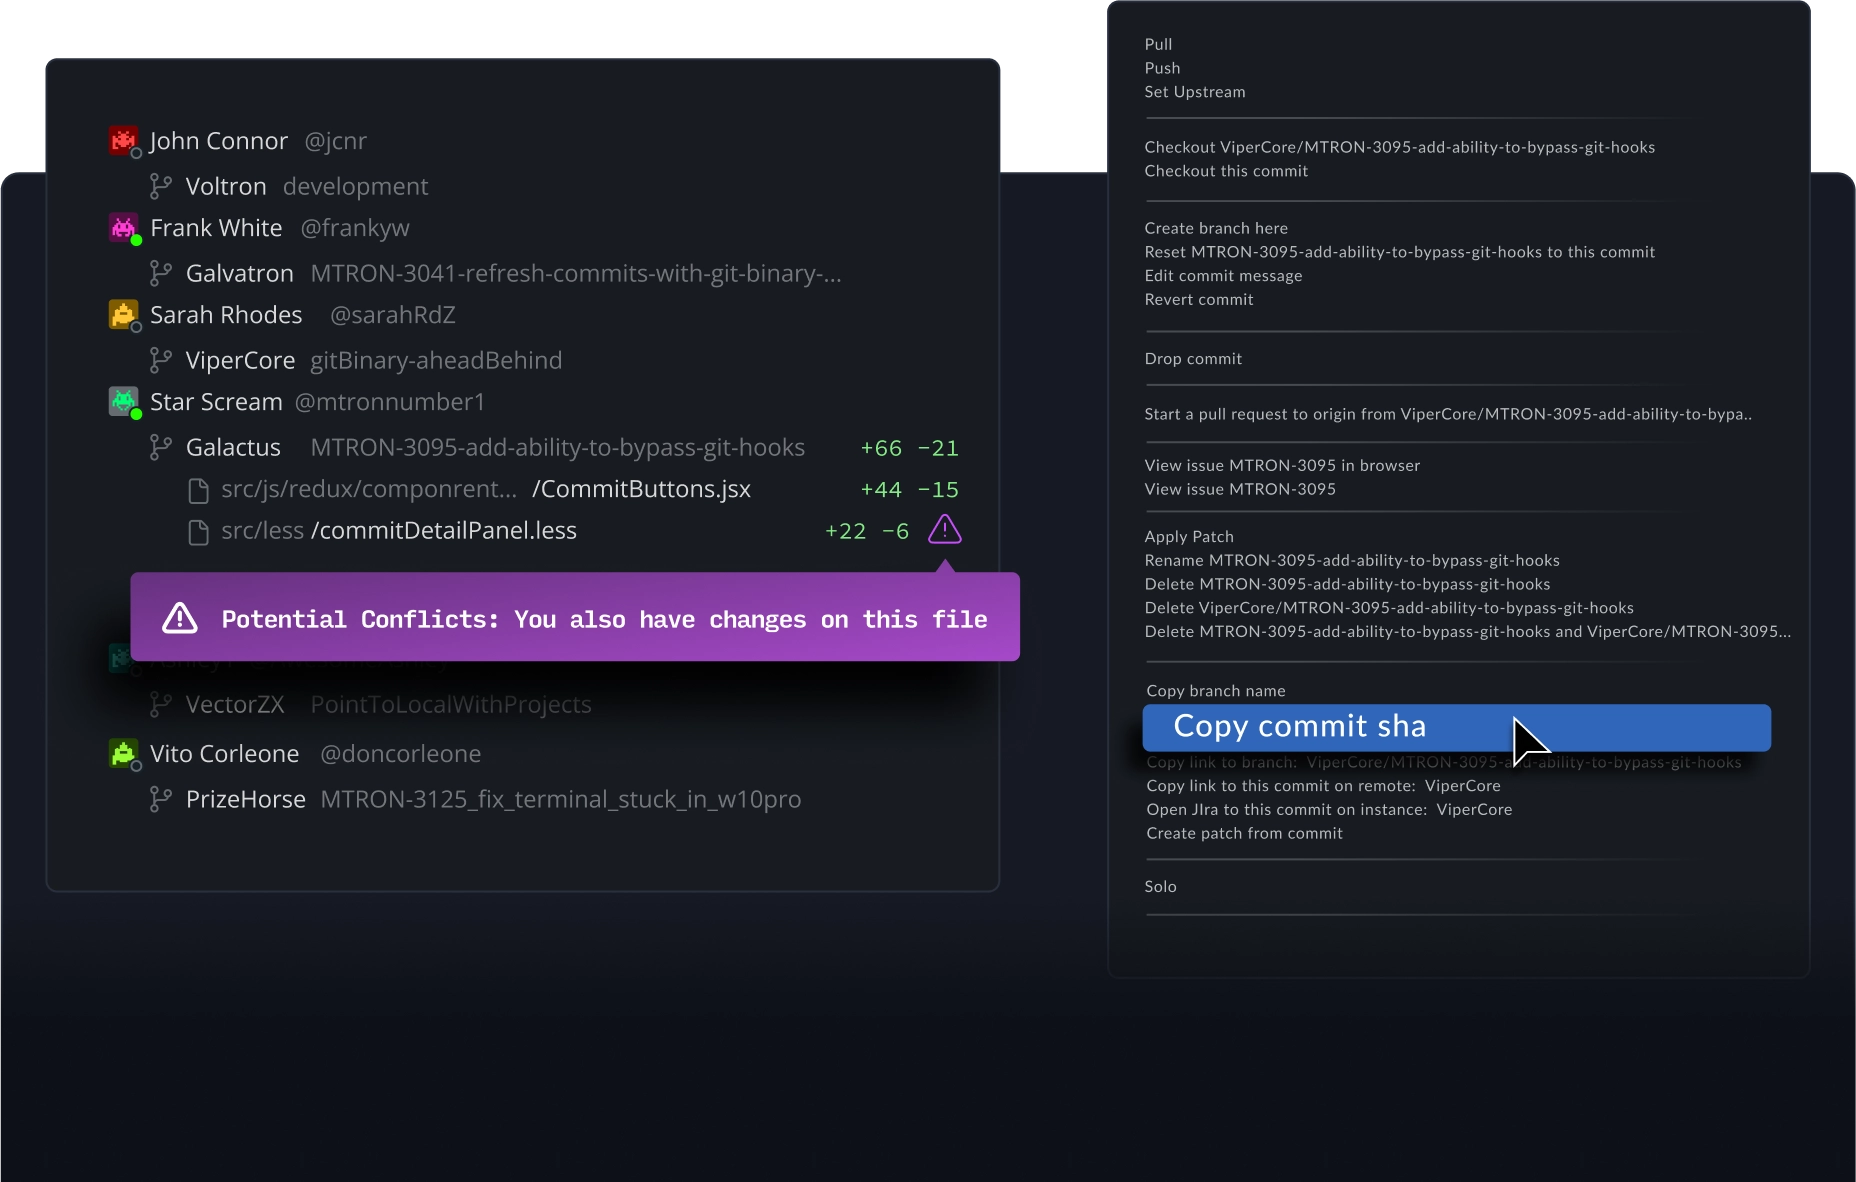Click the file icon beside CommitButtons.jsx
Image resolution: width=1856 pixels, height=1182 pixels.
click(199, 490)
